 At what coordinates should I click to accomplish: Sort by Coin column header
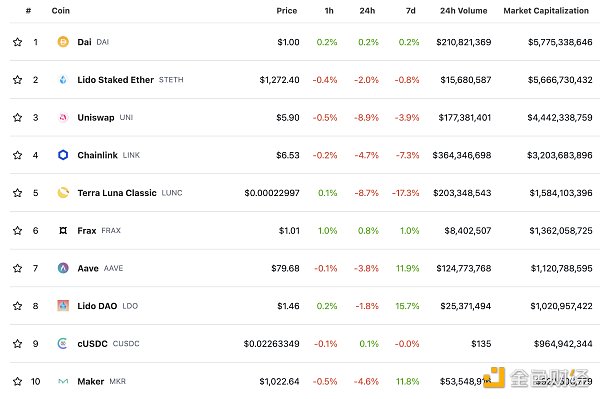(x=60, y=11)
